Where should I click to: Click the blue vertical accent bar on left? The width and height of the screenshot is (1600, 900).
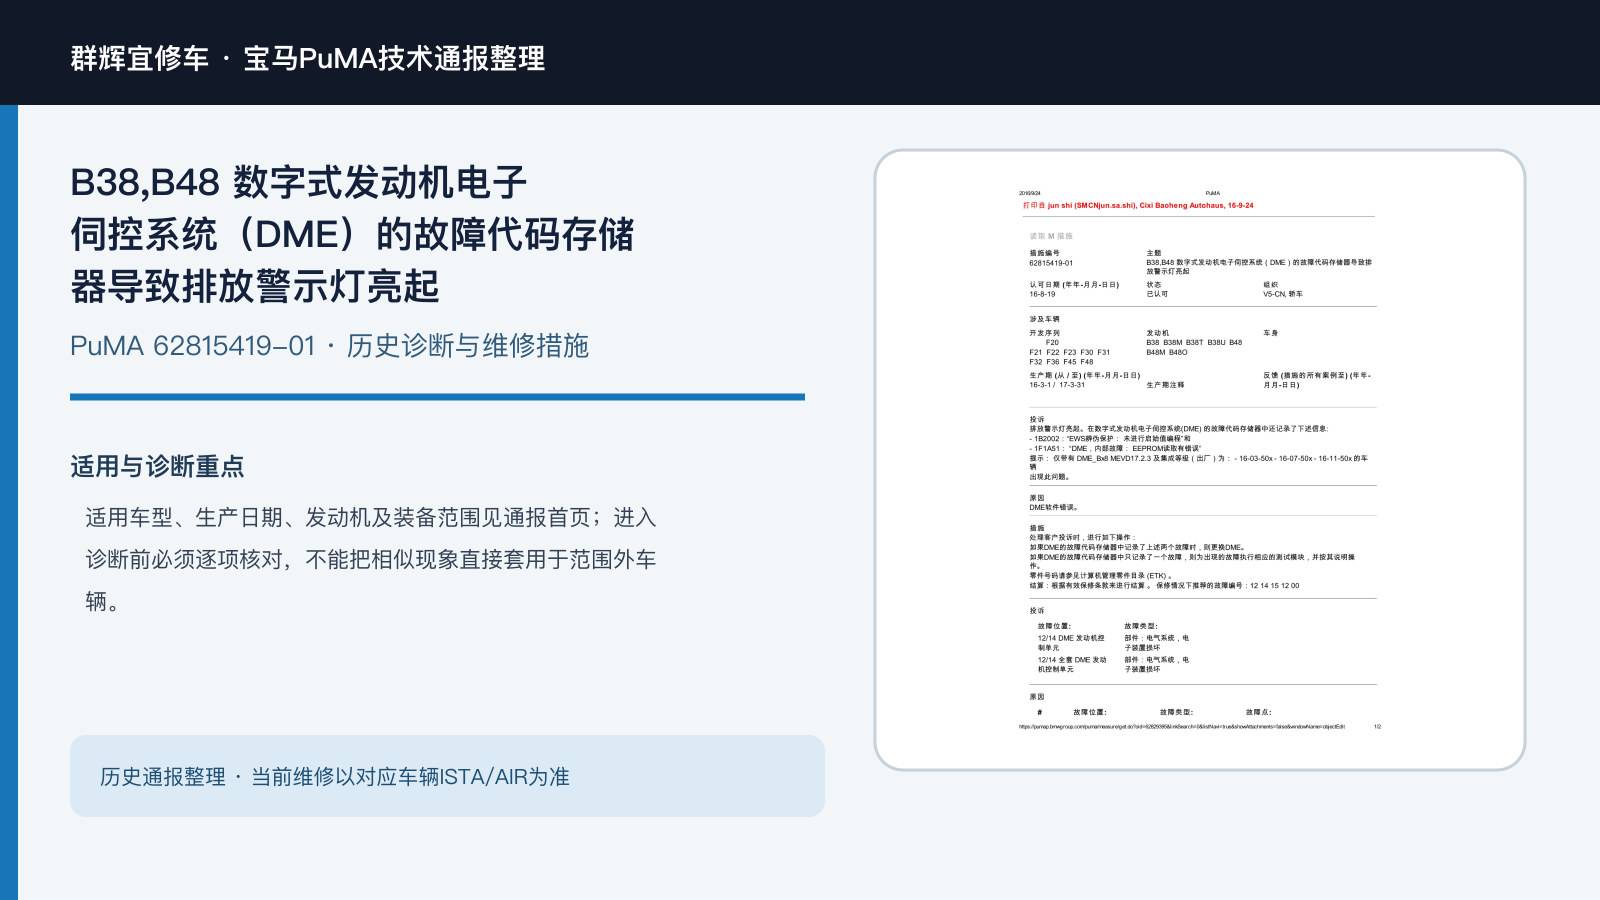[9, 502]
